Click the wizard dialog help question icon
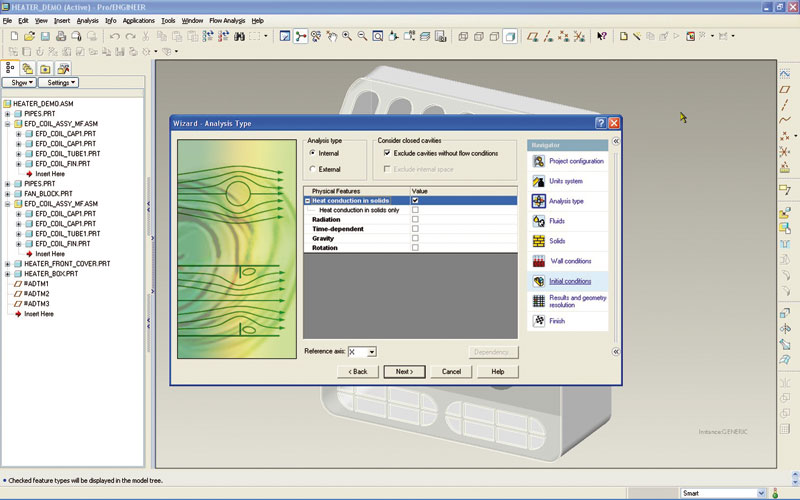Screen dimensions: 800x500 pyautogui.click(x=601, y=123)
